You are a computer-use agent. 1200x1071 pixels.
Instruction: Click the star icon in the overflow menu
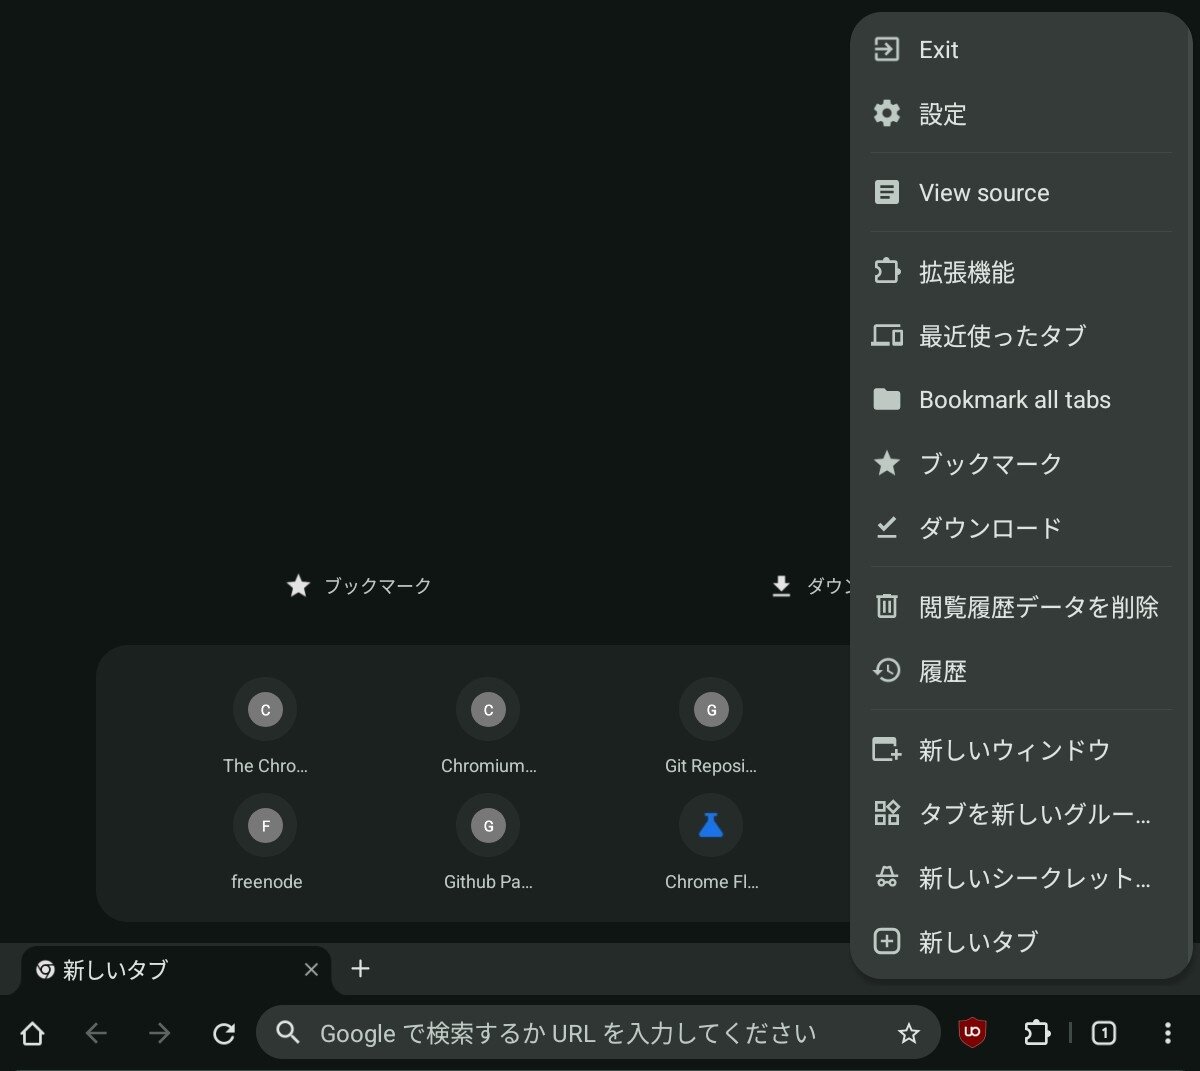tap(887, 463)
